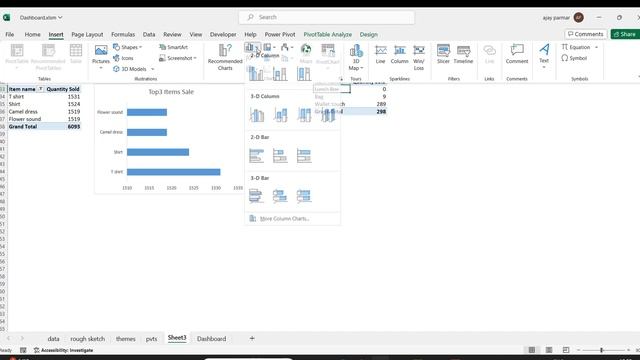Pick 100% stacked bar under 2-D Bar
The image size is (640, 360).
[304, 156]
